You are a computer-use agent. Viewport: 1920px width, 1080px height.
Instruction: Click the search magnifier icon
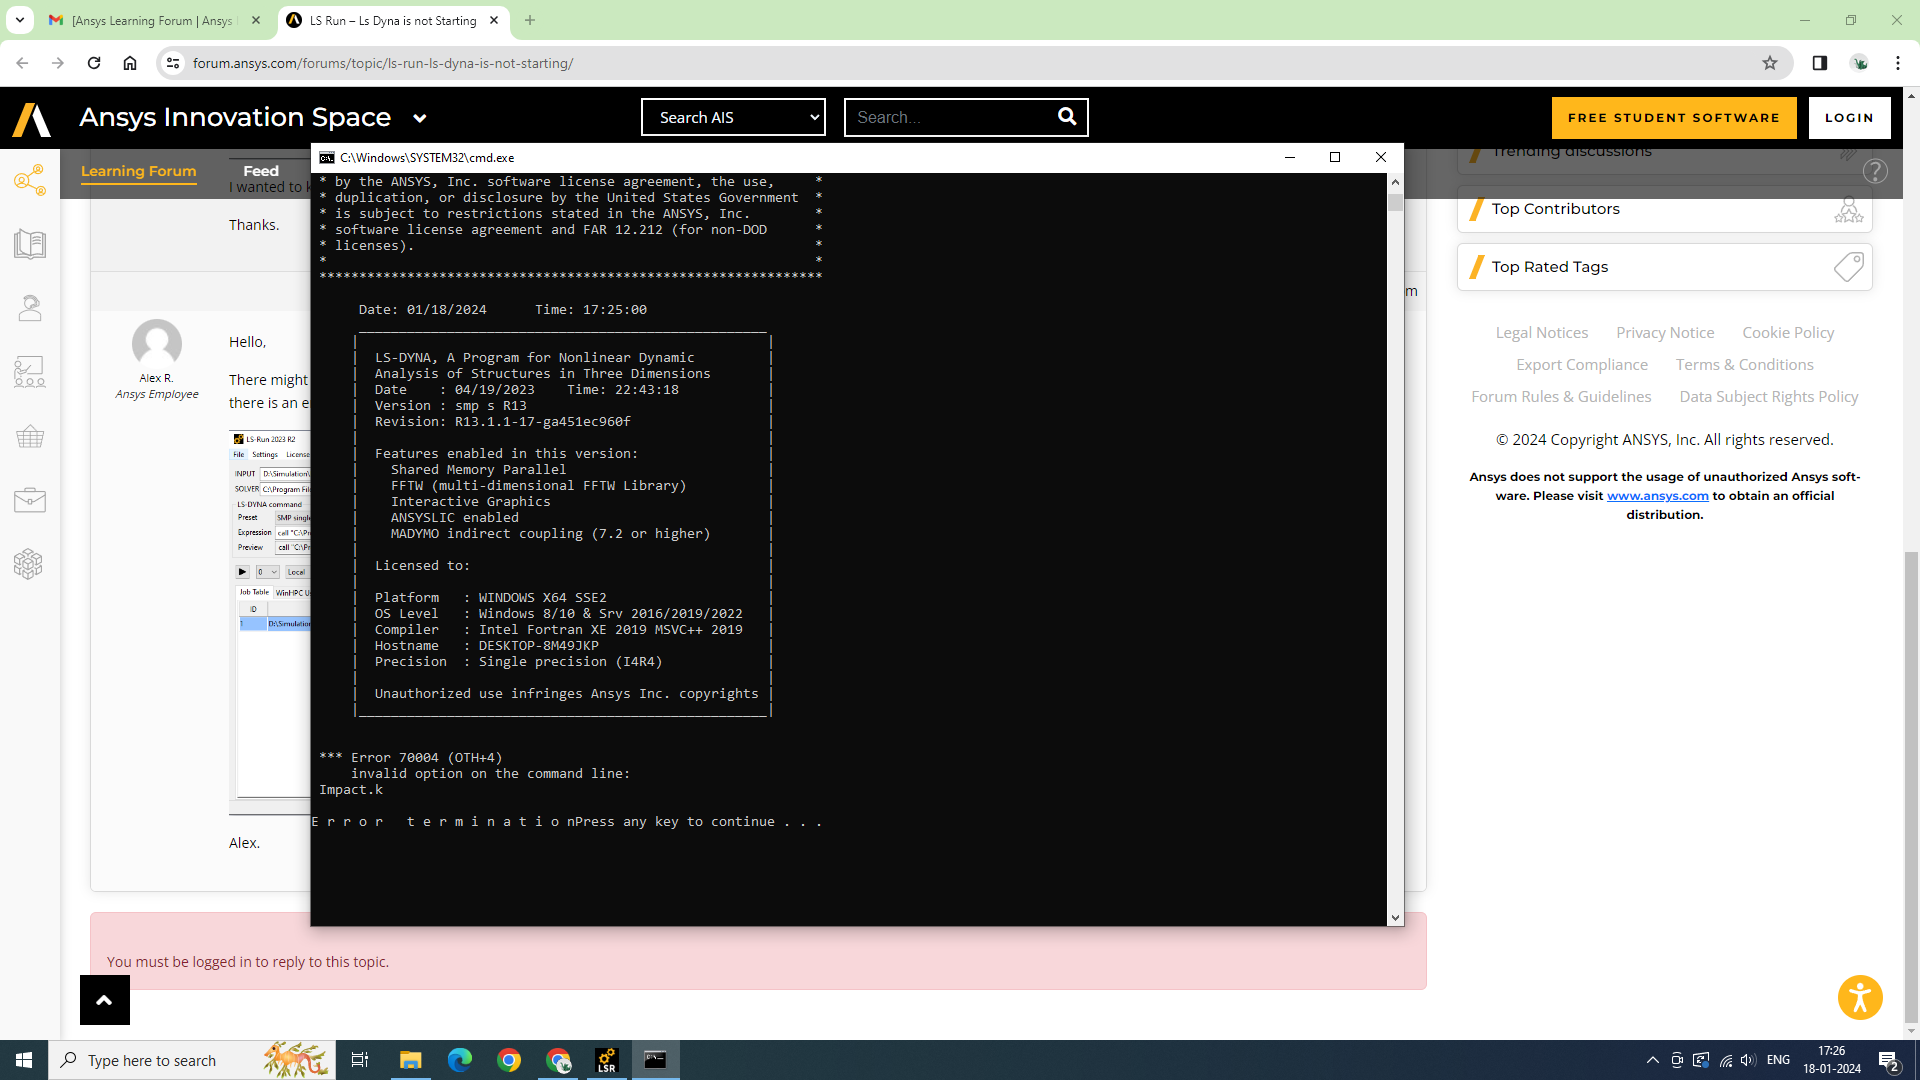(1067, 117)
